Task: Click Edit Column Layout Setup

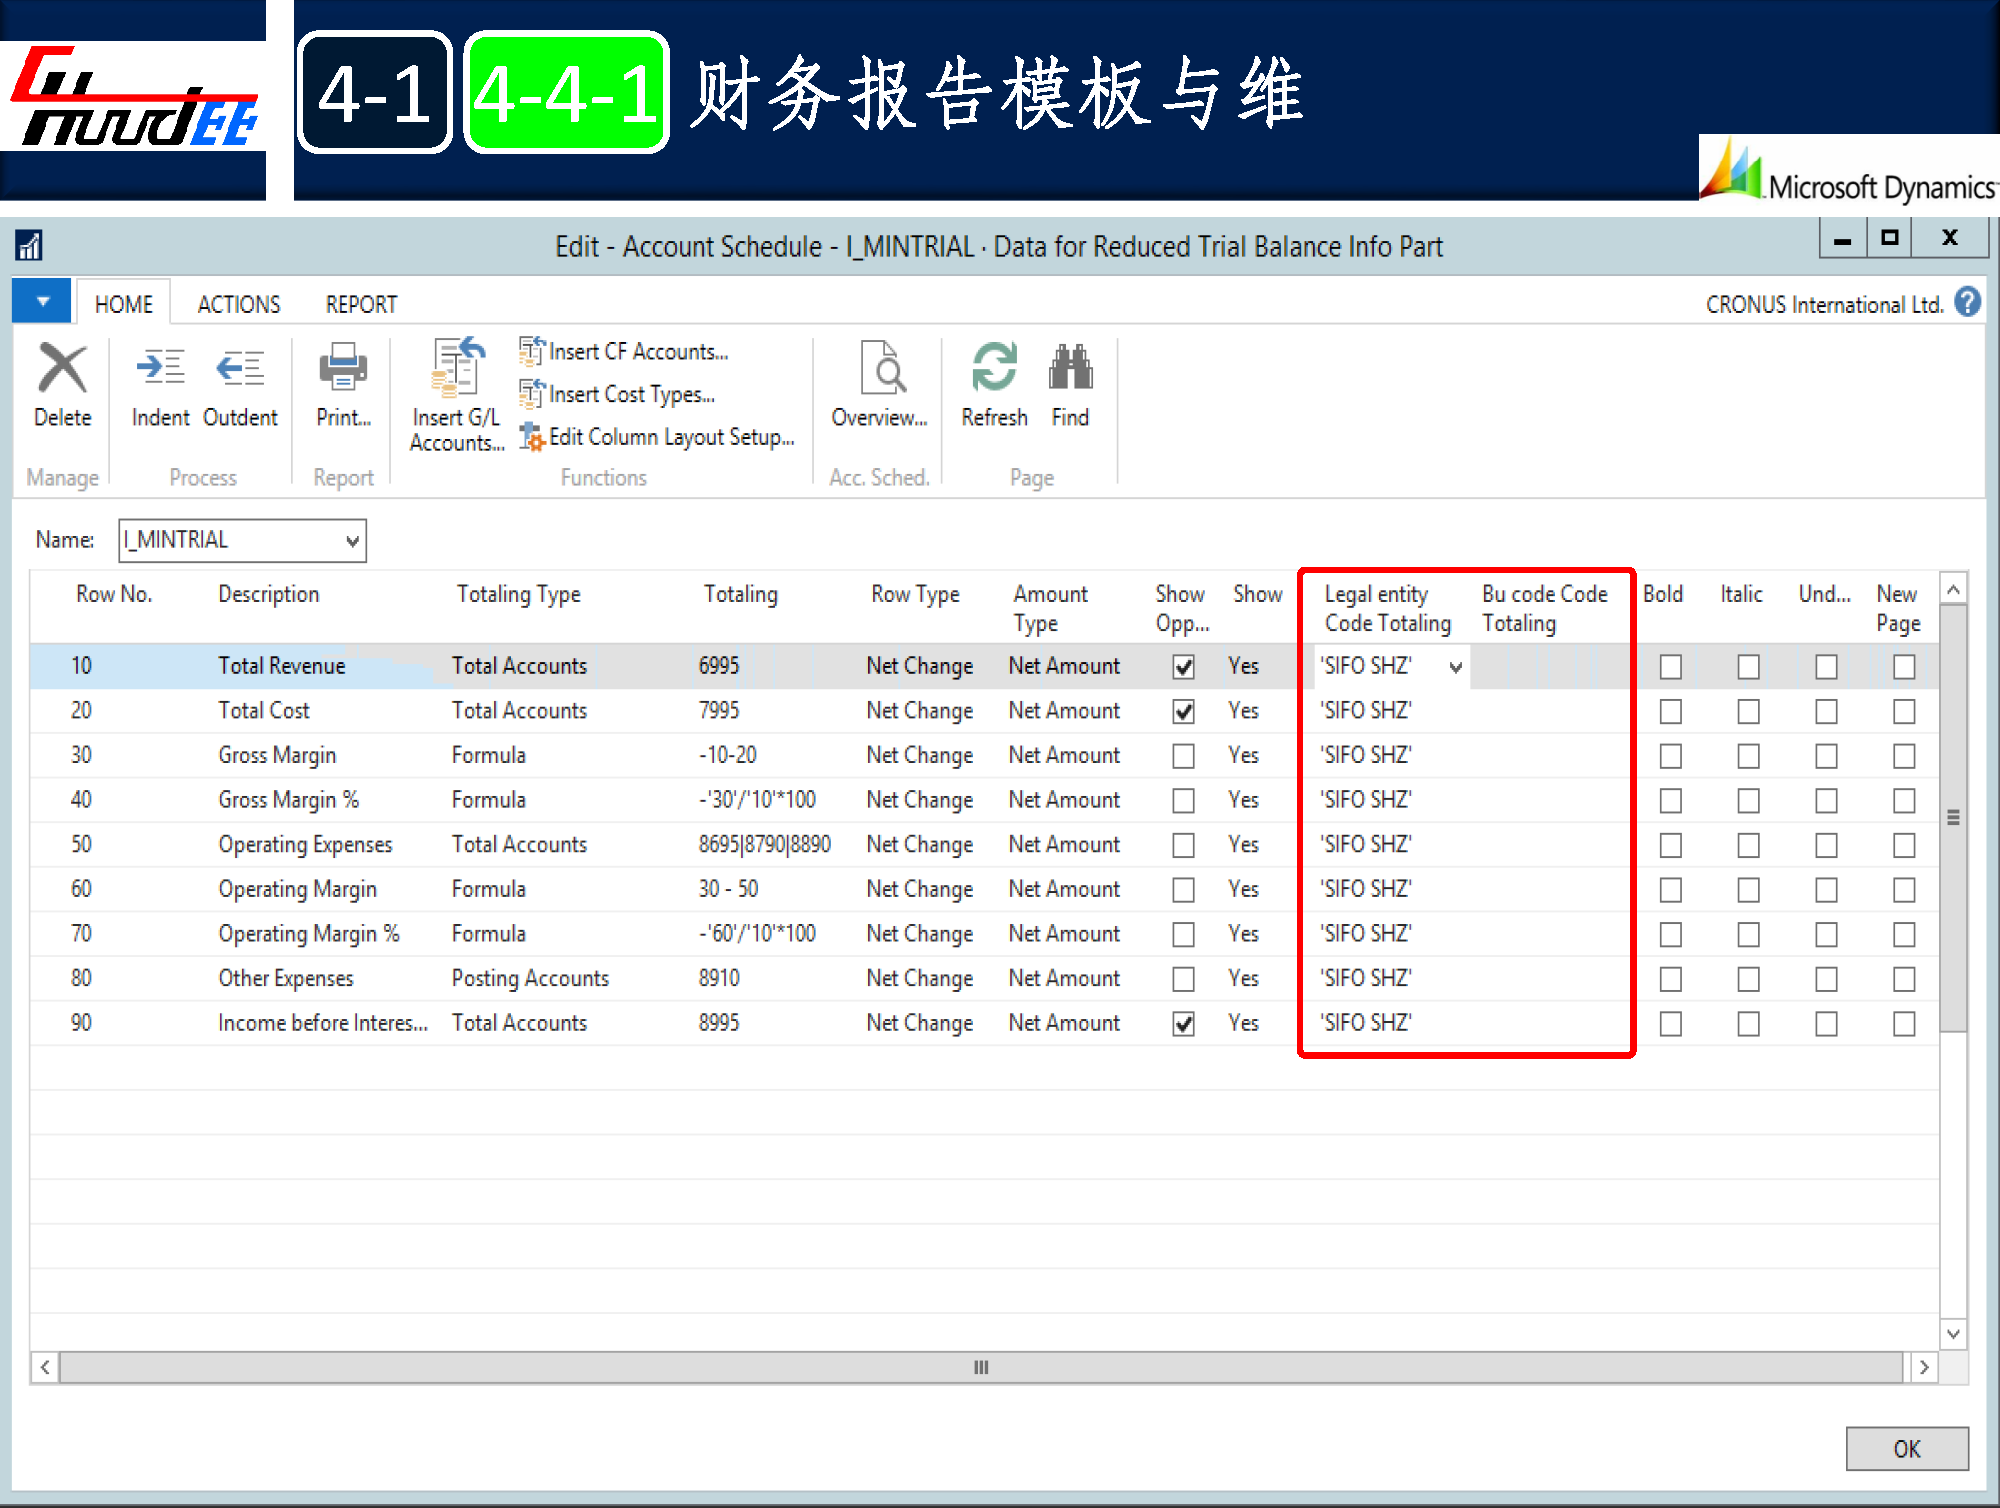Action: 670,437
